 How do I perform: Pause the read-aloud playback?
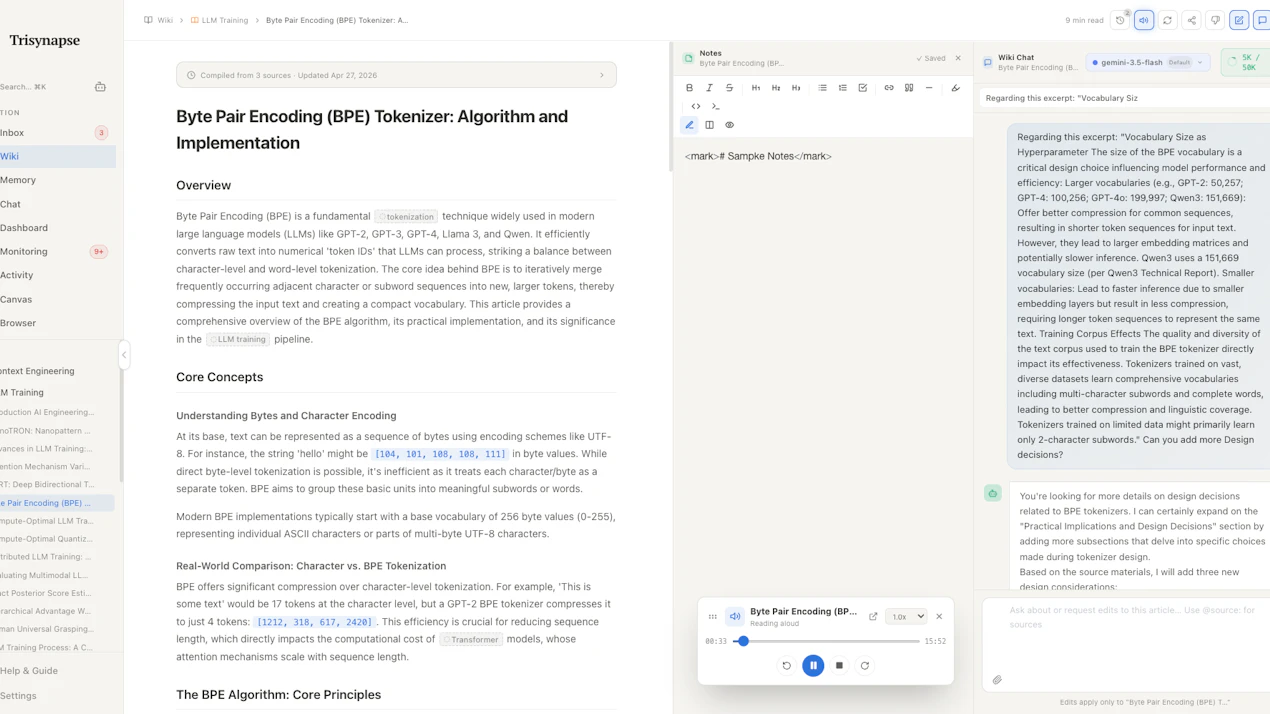coord(813,665)
